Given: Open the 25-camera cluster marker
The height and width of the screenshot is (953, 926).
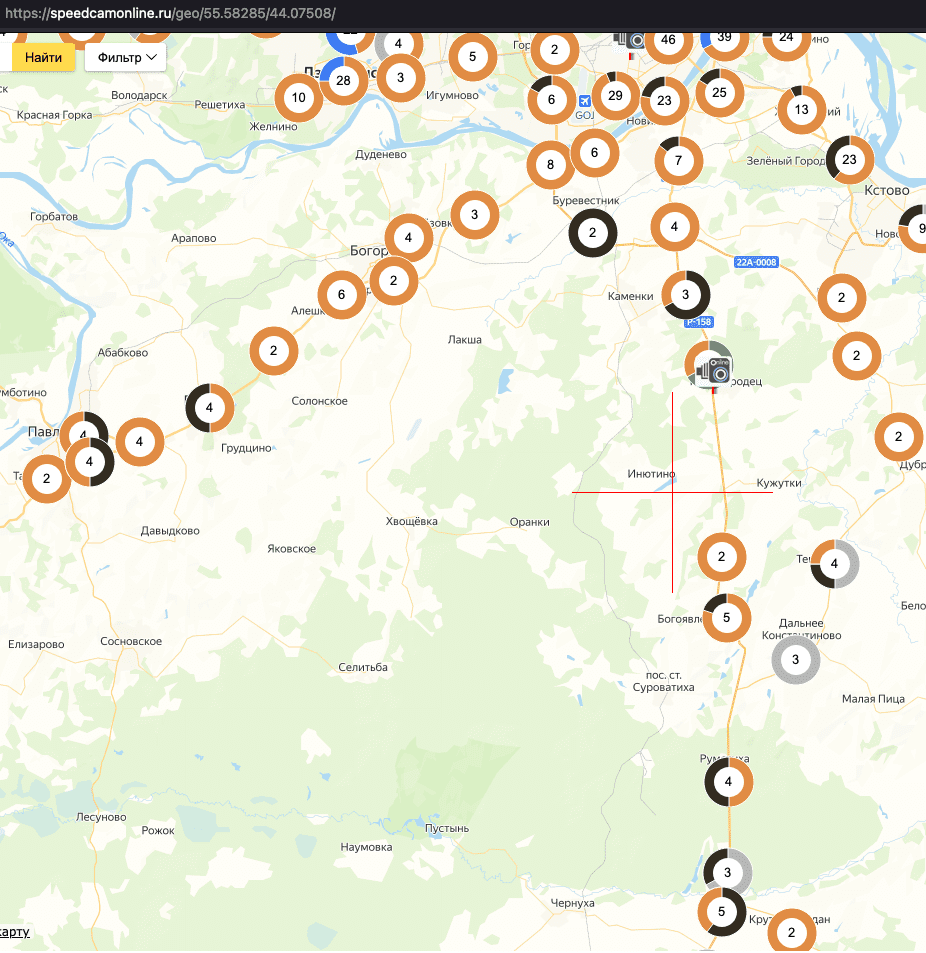Looking at the screenshot, I should (719, 92).
